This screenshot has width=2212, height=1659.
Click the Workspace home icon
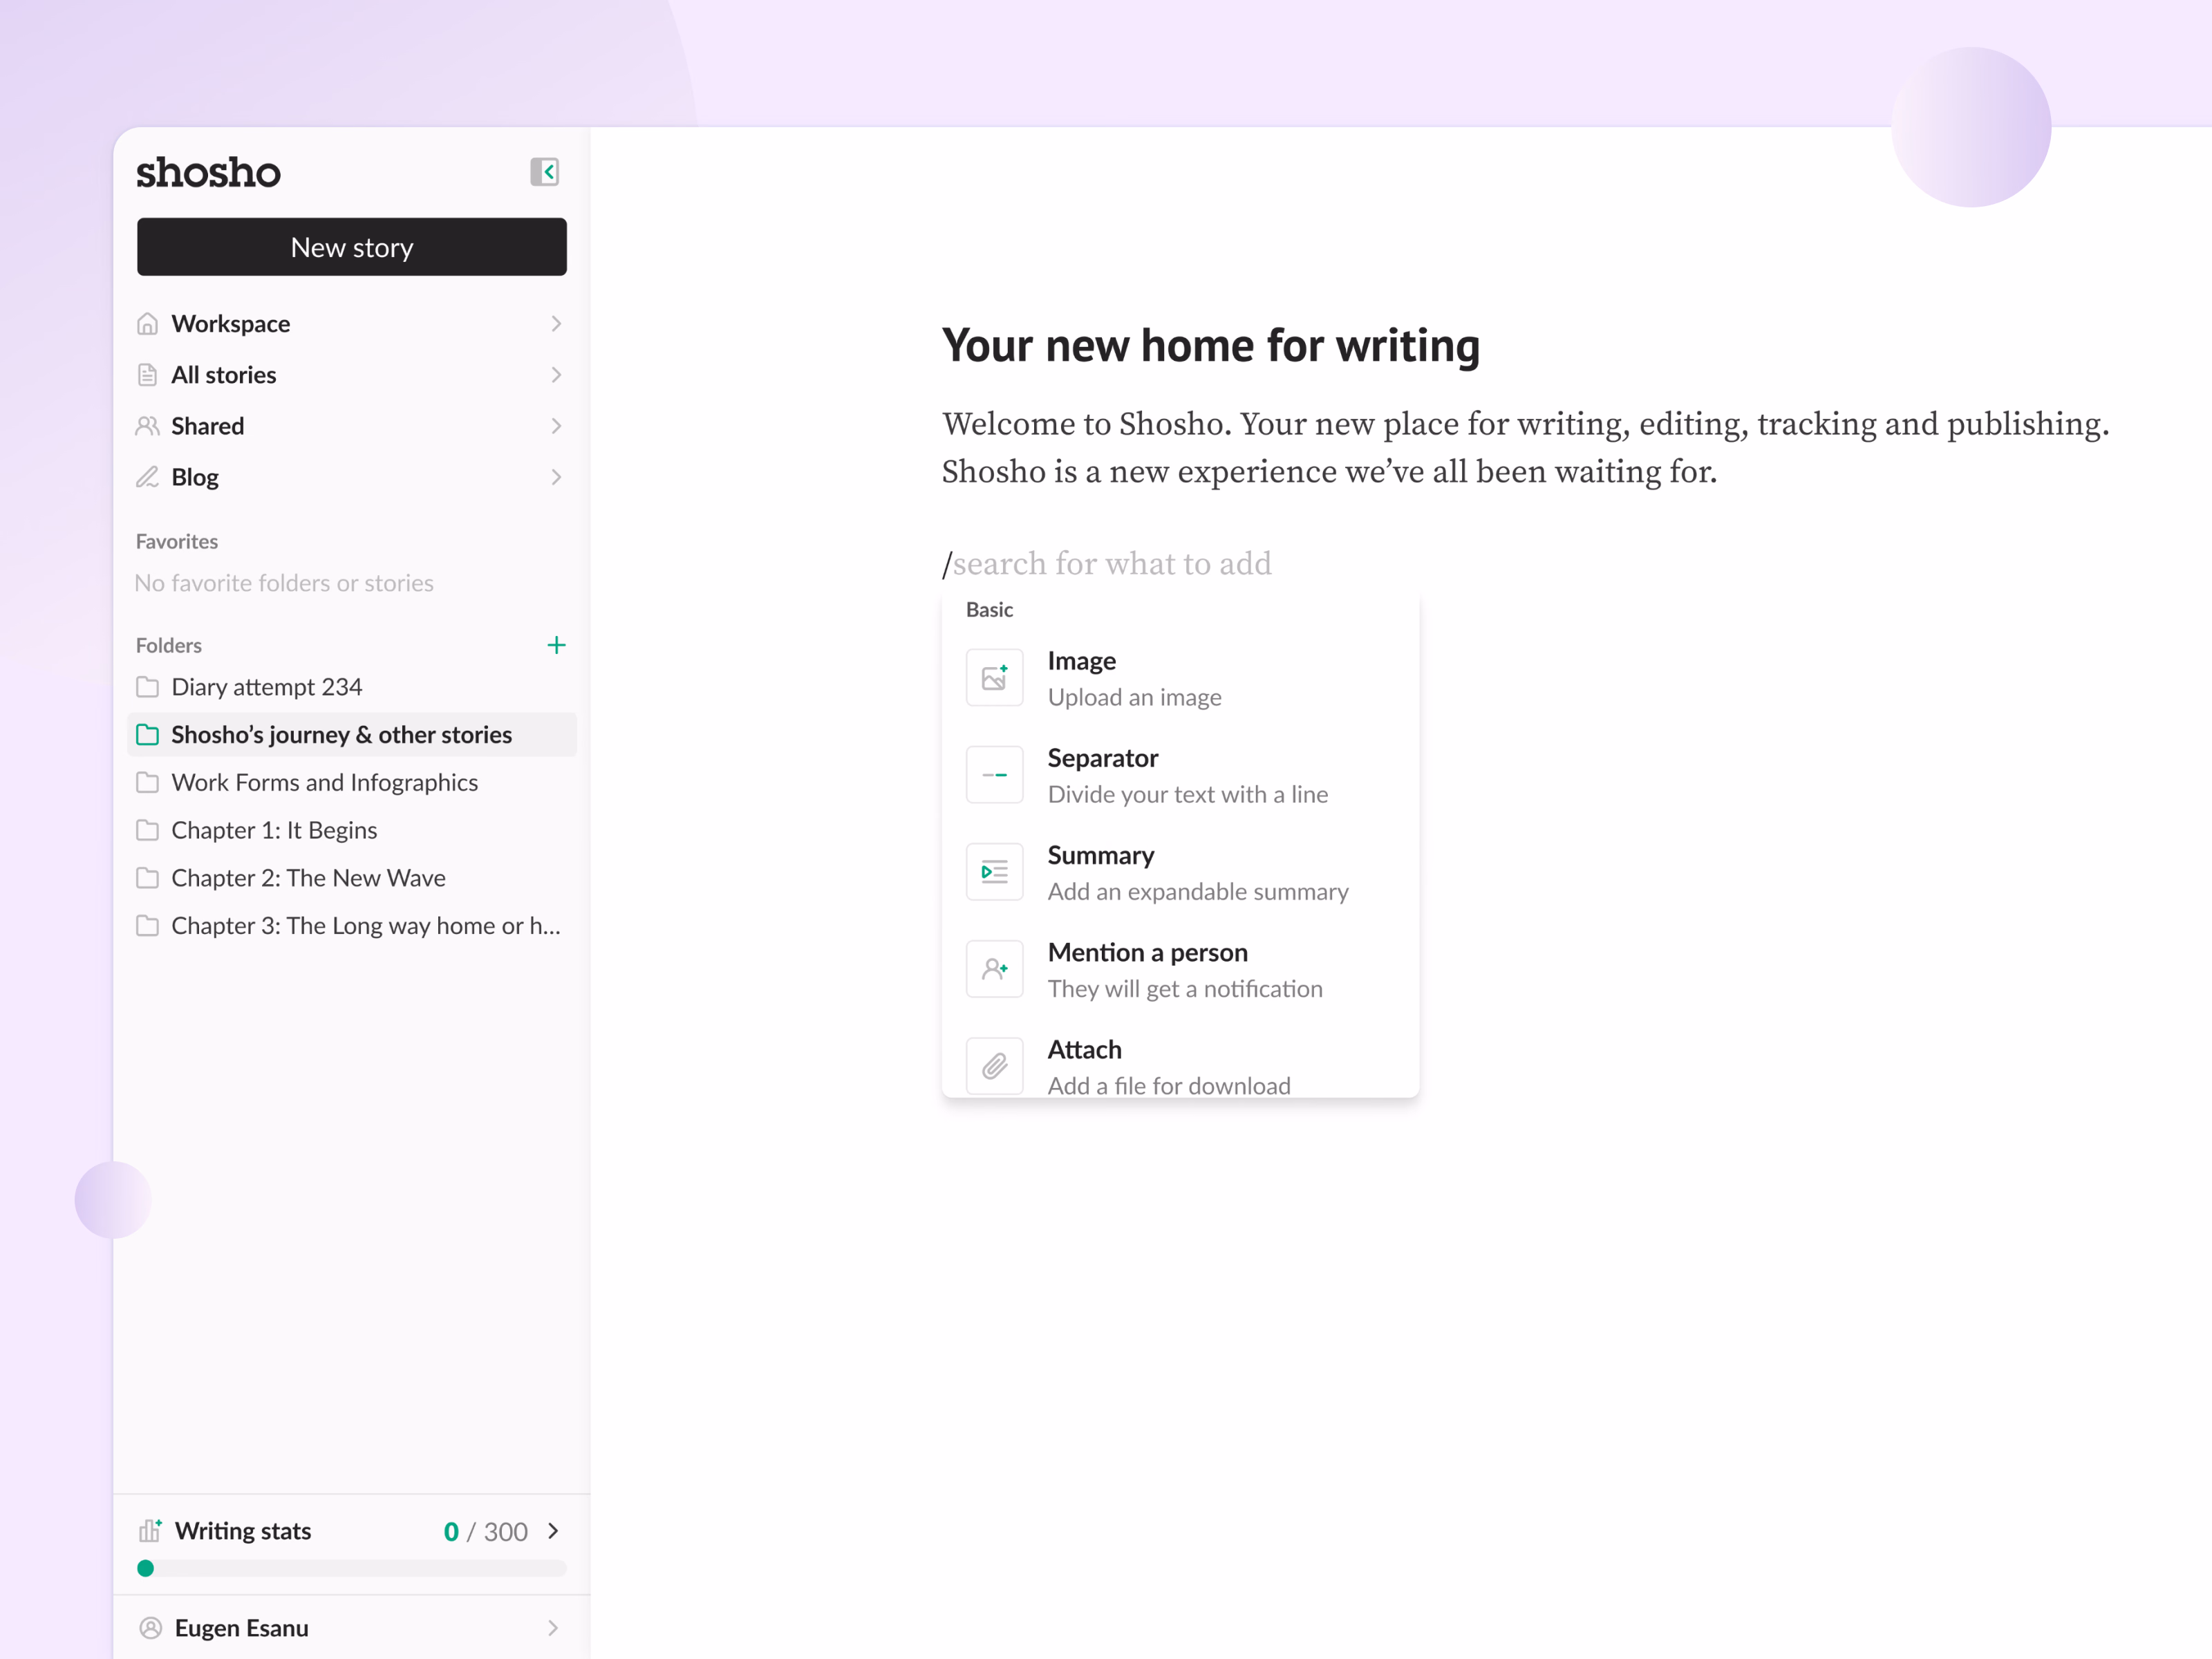click(x=147, y=324)
